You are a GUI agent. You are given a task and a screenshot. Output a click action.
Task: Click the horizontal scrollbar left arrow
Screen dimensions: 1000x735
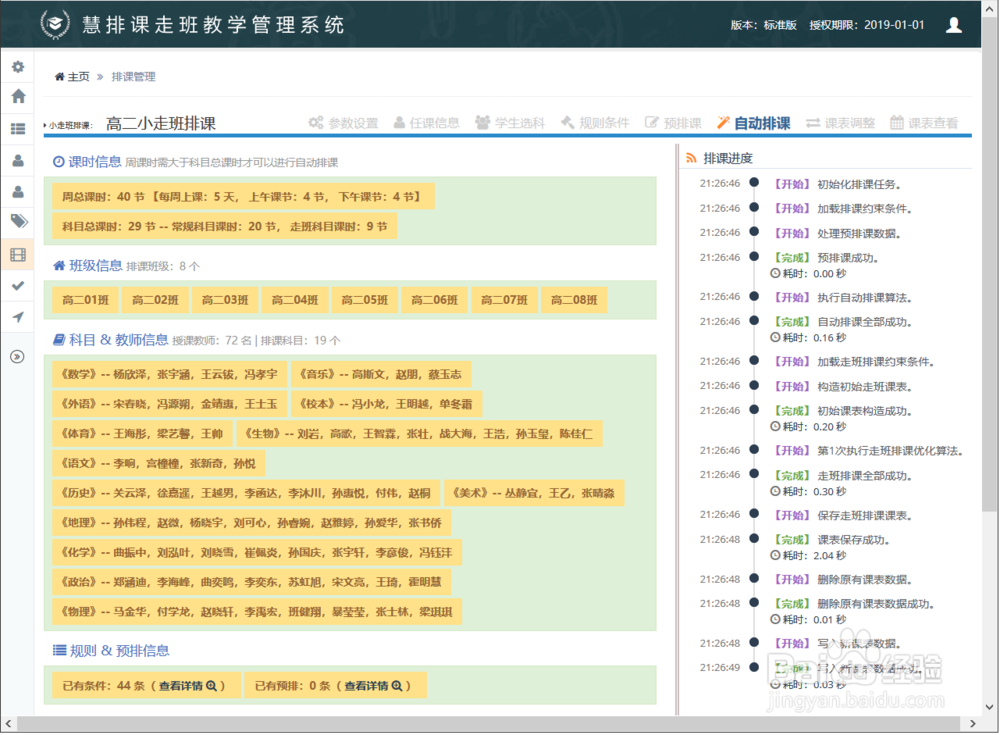8,724
